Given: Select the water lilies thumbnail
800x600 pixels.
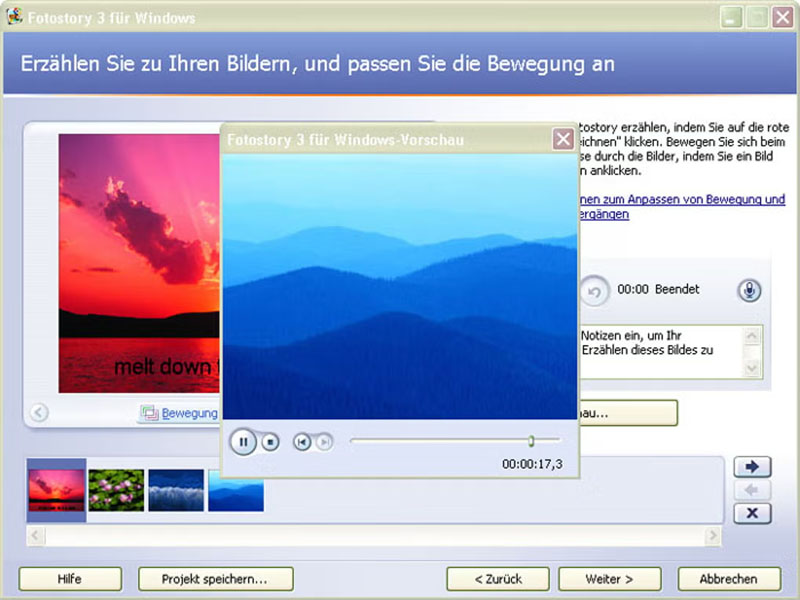Looking at the screenshot, I should pyautogui.click(x=116, y=490).
